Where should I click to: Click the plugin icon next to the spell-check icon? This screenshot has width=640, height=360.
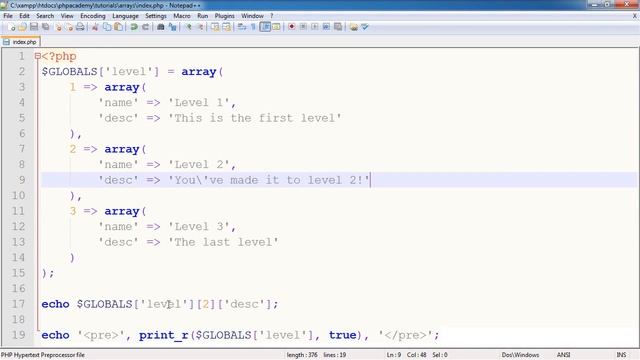click(353, 27)
